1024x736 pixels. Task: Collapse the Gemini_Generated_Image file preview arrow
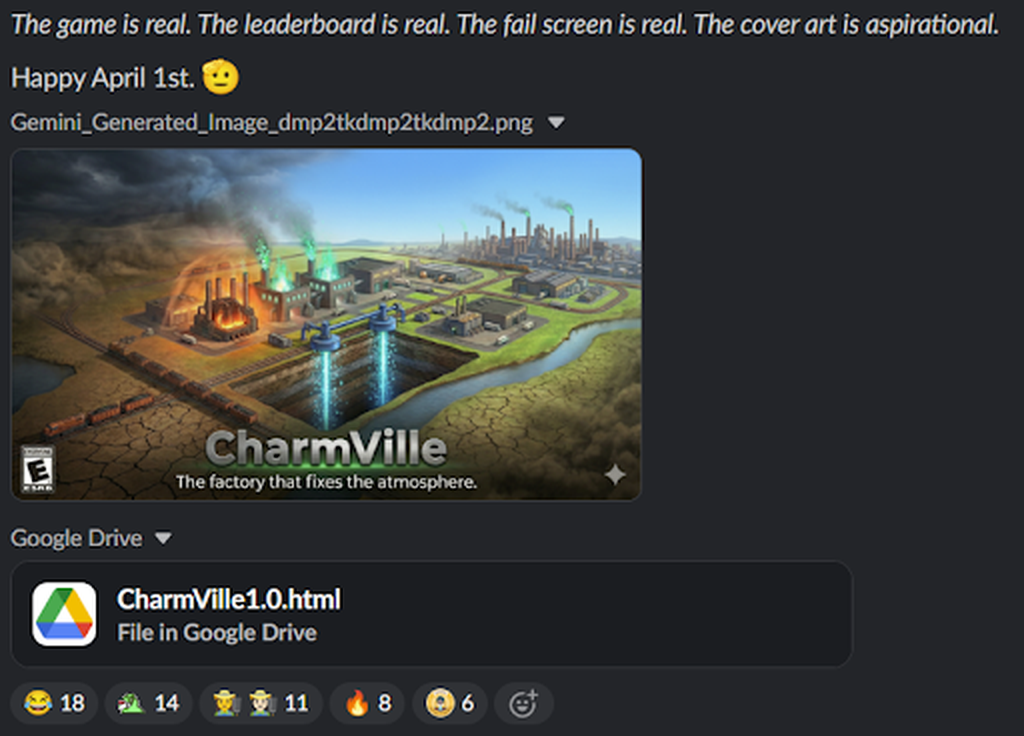(x=556, y=122)
